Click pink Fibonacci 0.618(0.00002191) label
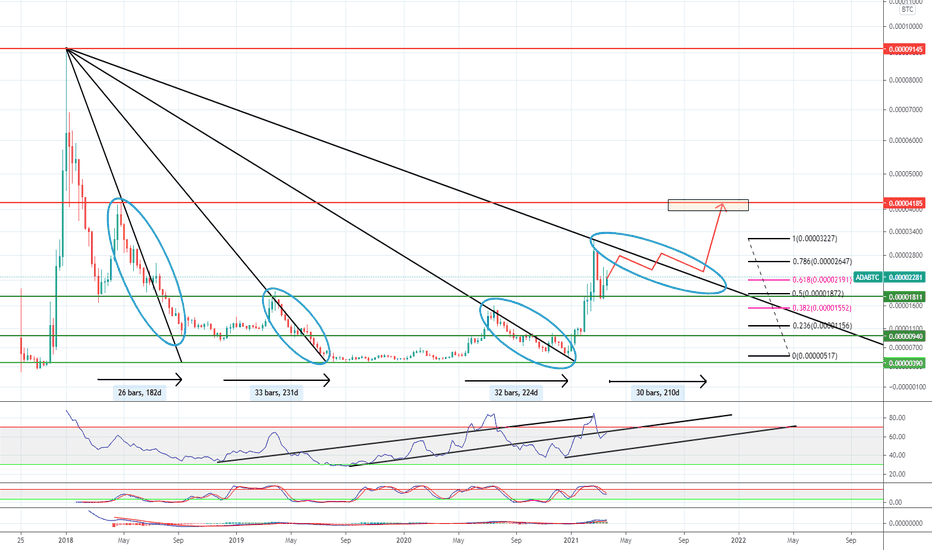Screen dimensions: 932x550 click(822, 279)
